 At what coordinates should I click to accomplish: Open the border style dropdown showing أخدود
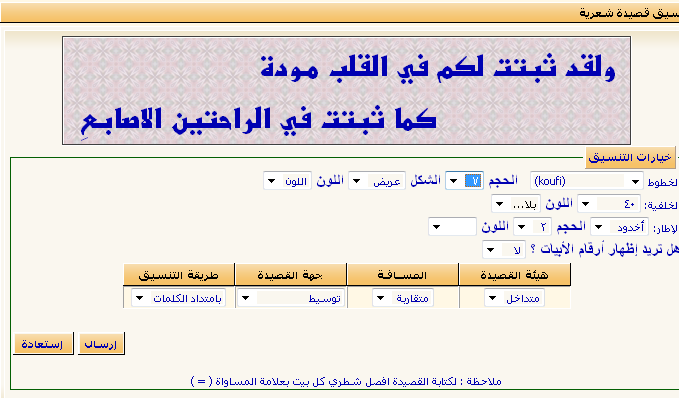click(620, 227)
